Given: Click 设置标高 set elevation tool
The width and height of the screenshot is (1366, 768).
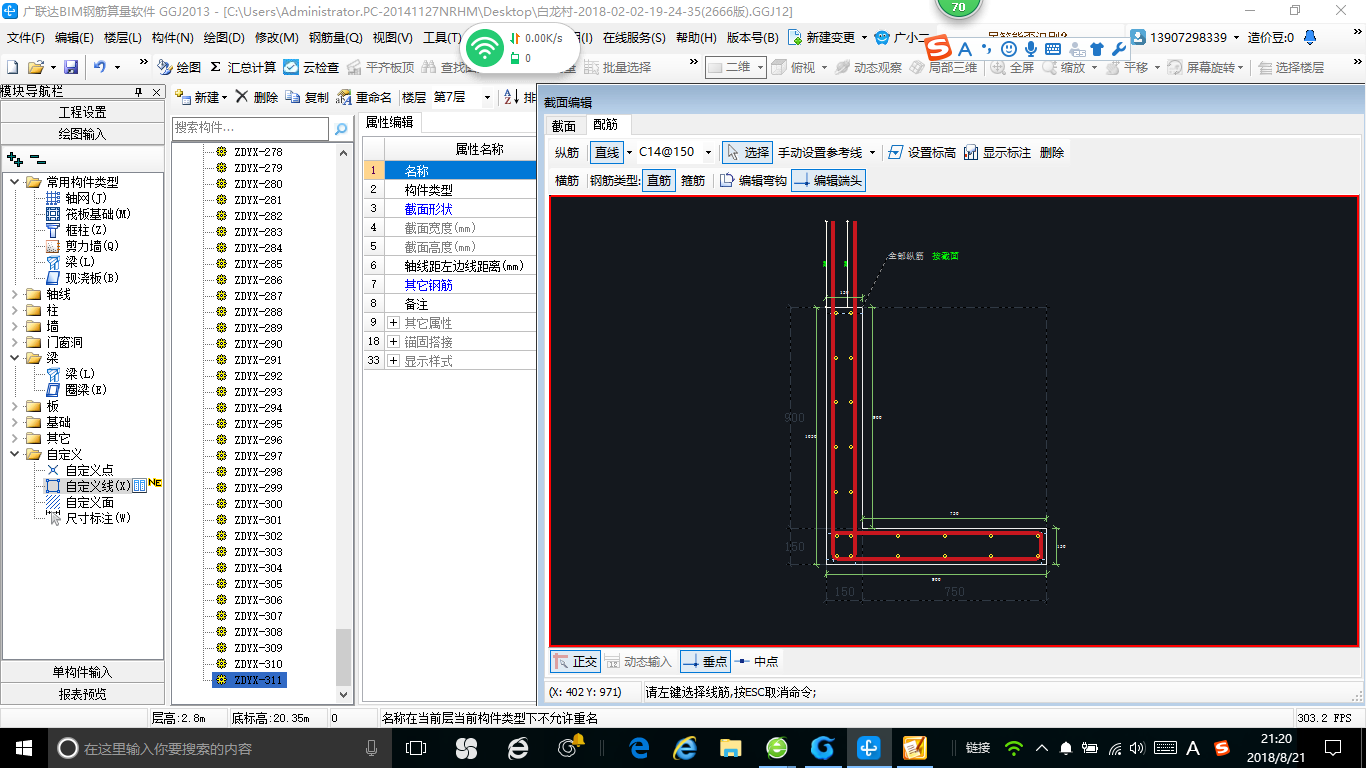Looking at the screenshot, I should pos(922,153).
